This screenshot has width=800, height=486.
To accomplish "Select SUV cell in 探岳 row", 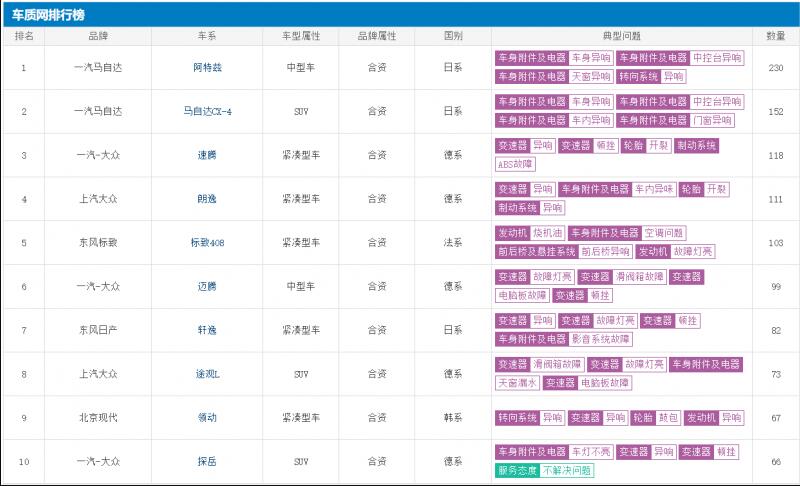I will [x=301, y=462].
